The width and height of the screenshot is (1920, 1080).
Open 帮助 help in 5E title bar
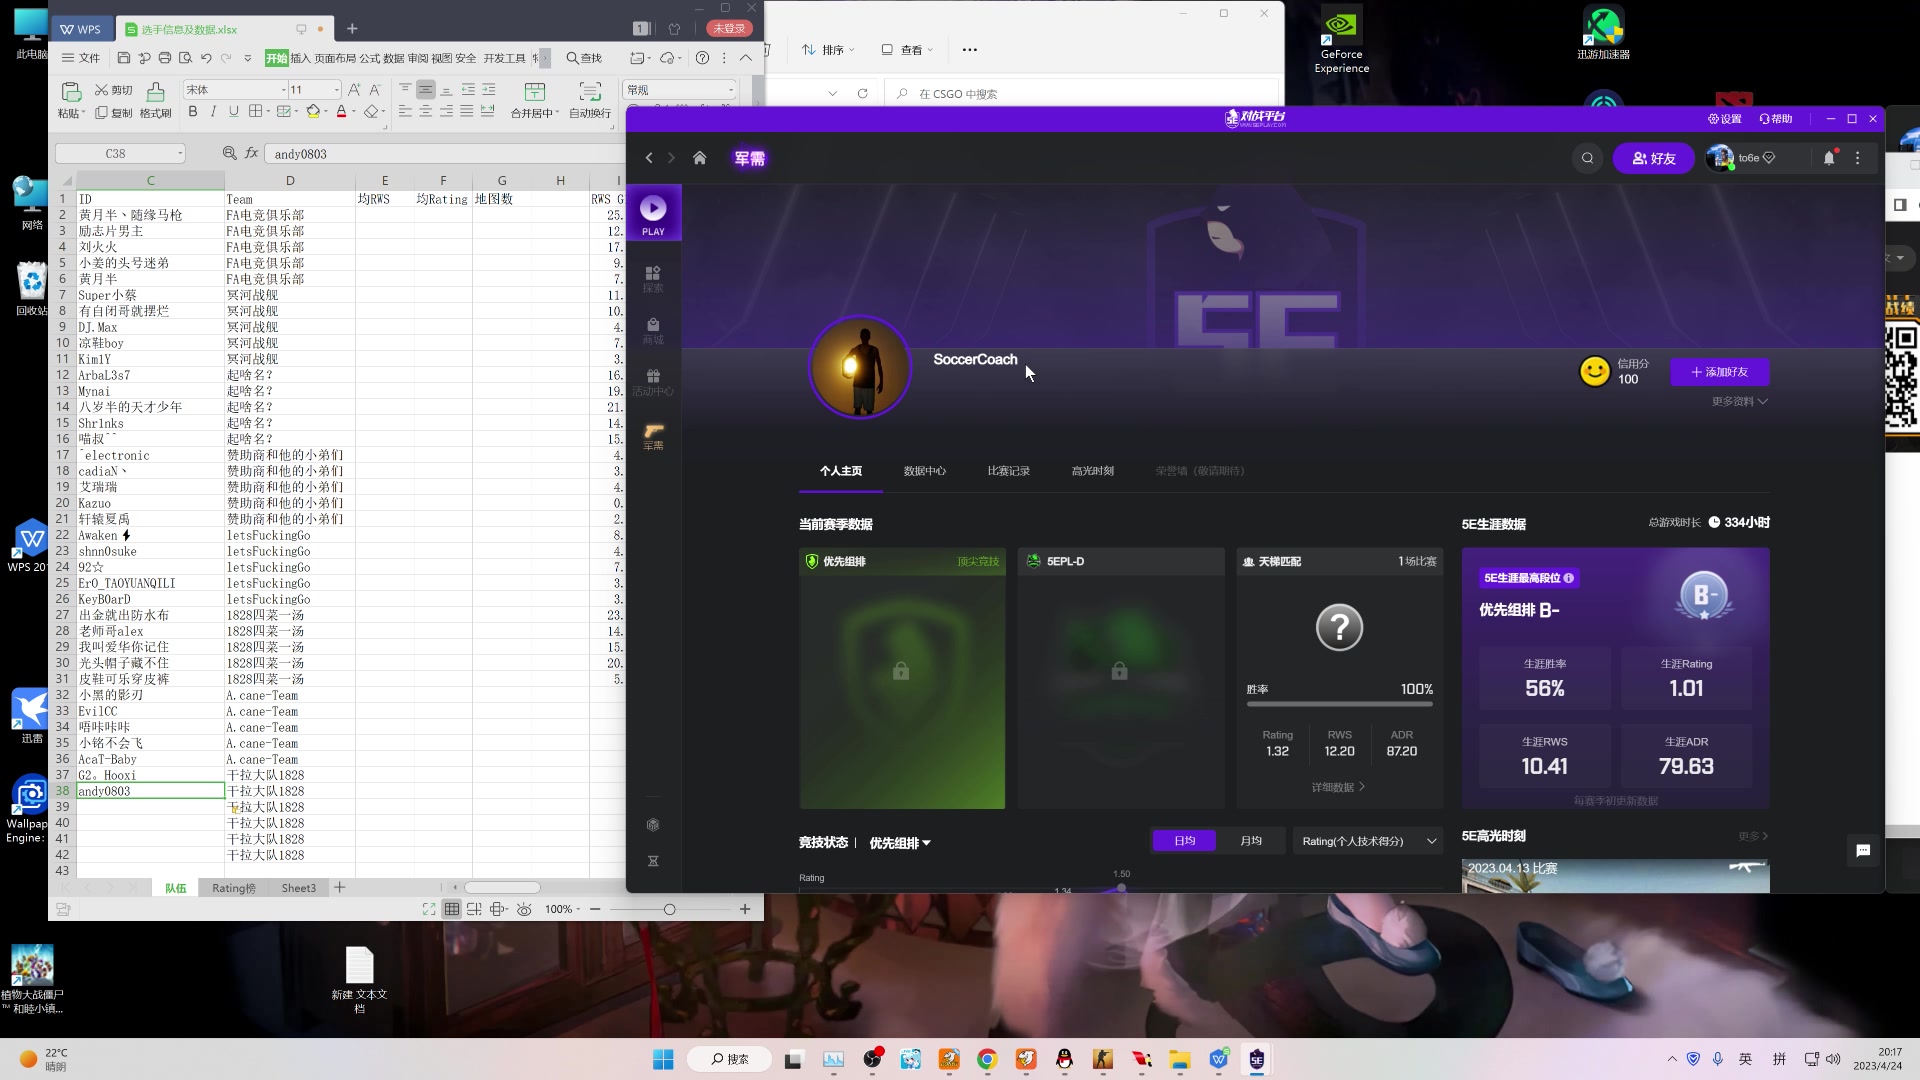pos(1776,119)
